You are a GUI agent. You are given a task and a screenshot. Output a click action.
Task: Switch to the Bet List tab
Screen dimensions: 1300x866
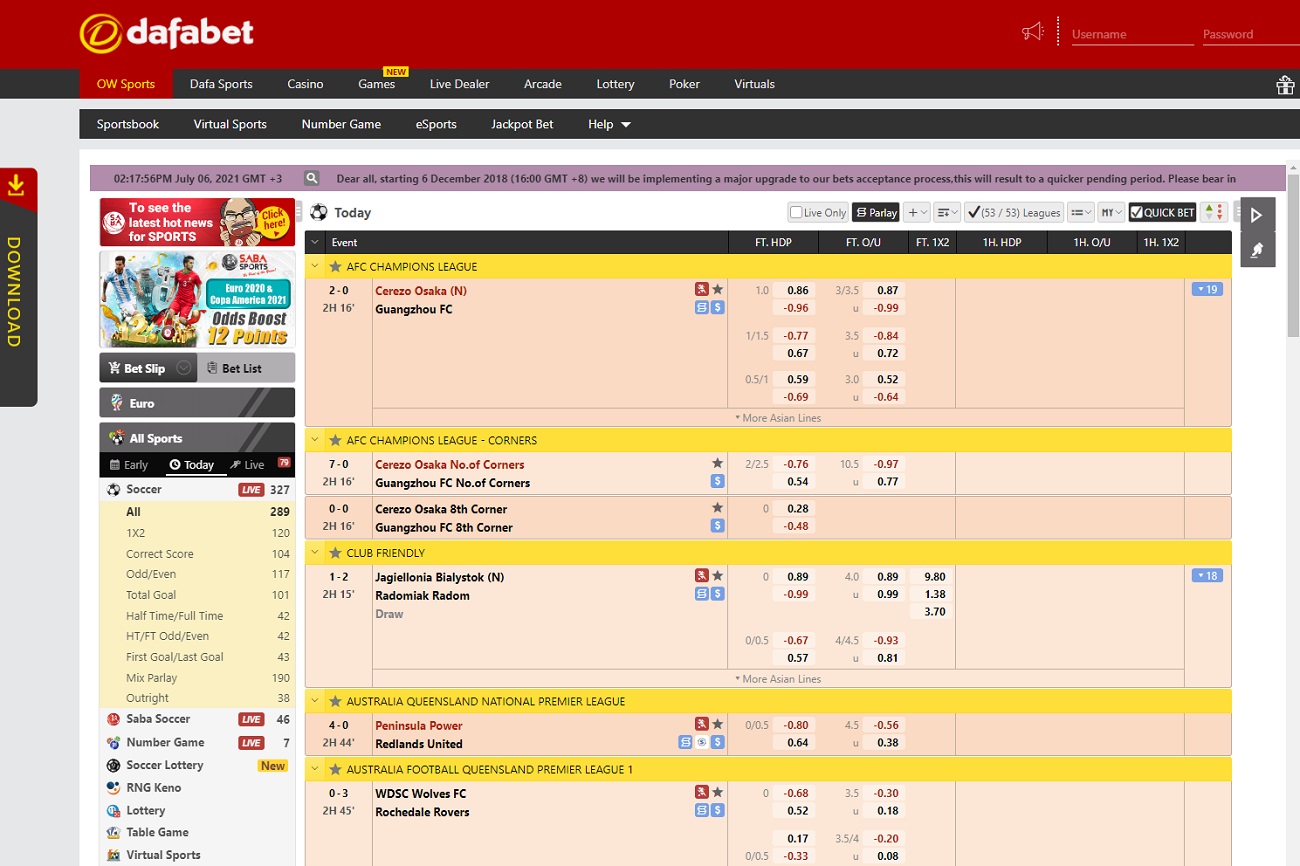[x=246, y=368]
